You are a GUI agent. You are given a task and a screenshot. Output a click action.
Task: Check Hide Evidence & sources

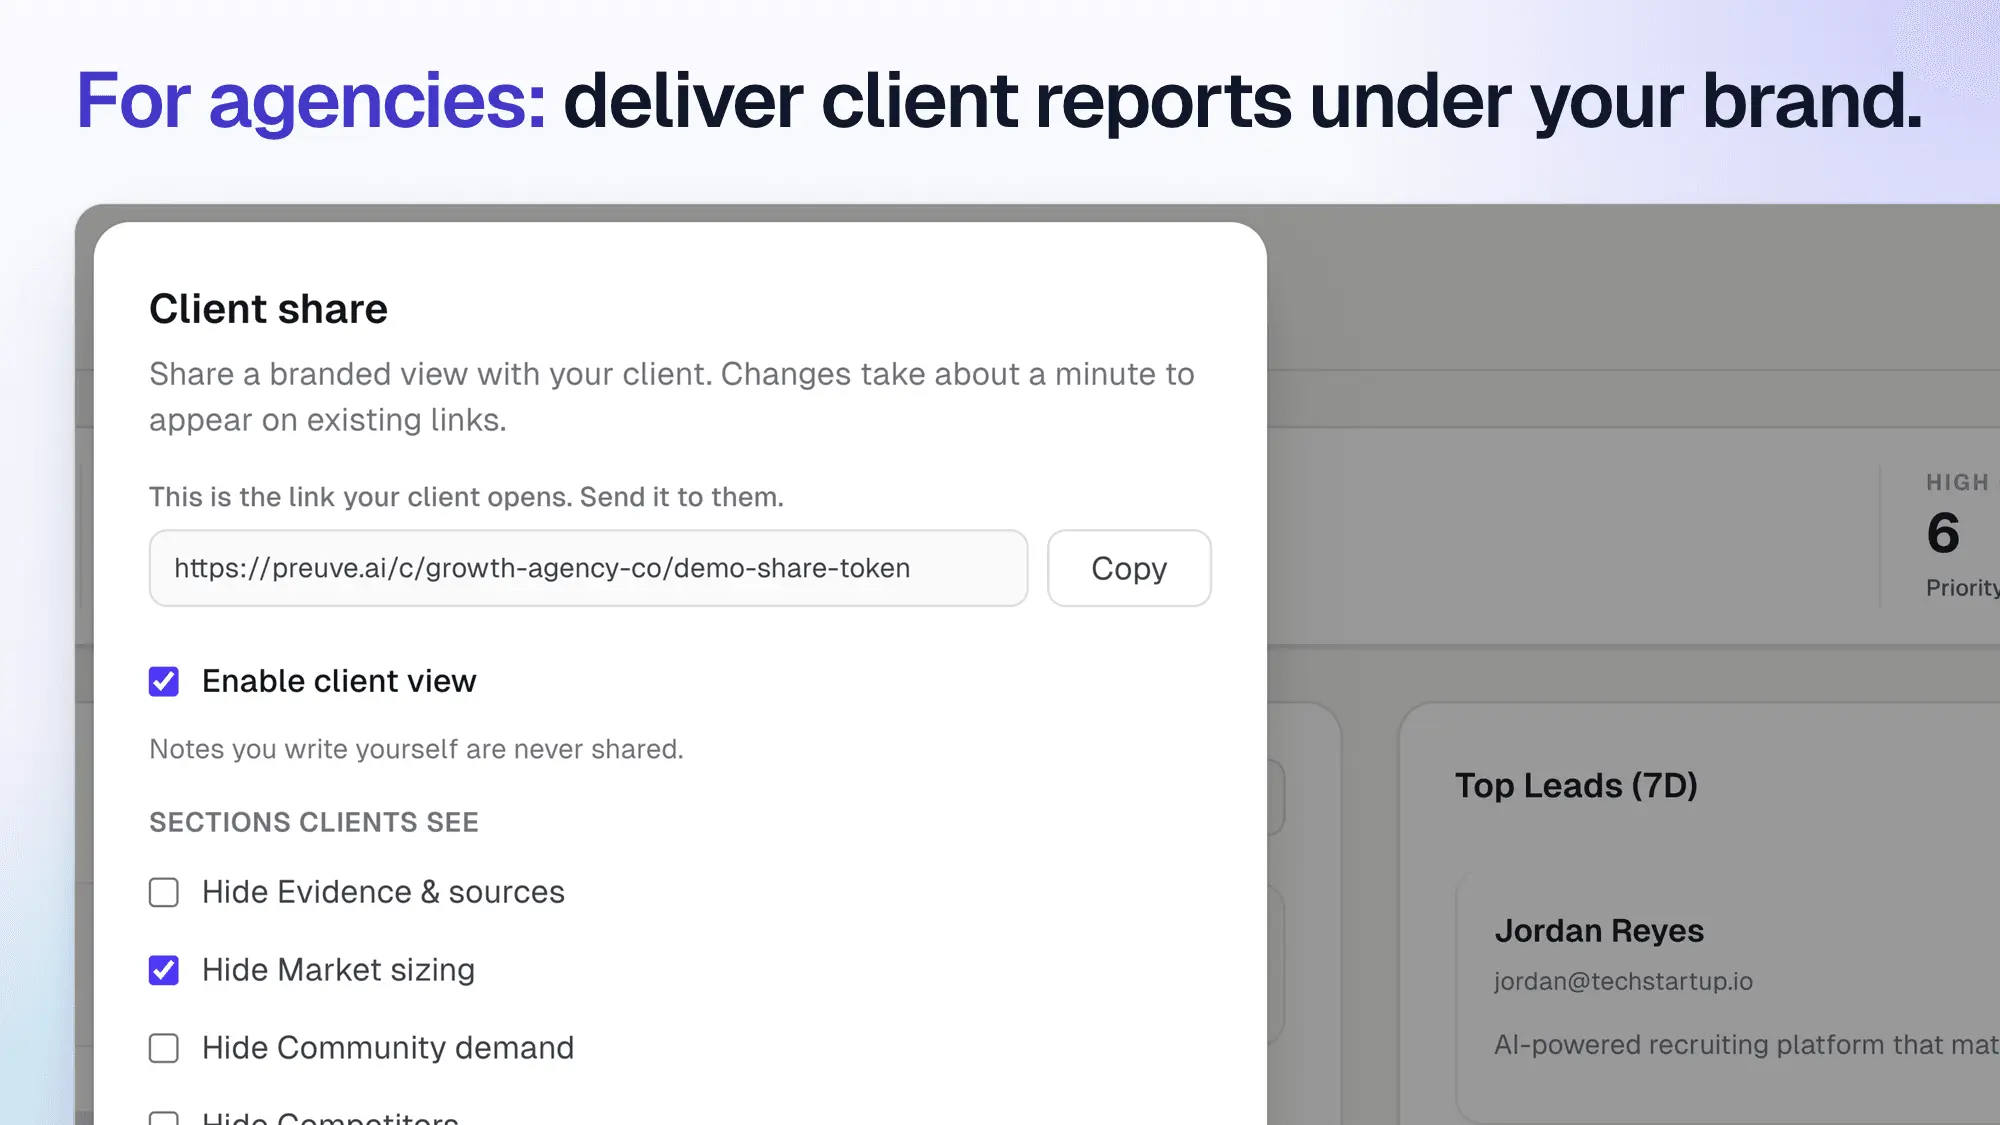click(x=164, y=892)
